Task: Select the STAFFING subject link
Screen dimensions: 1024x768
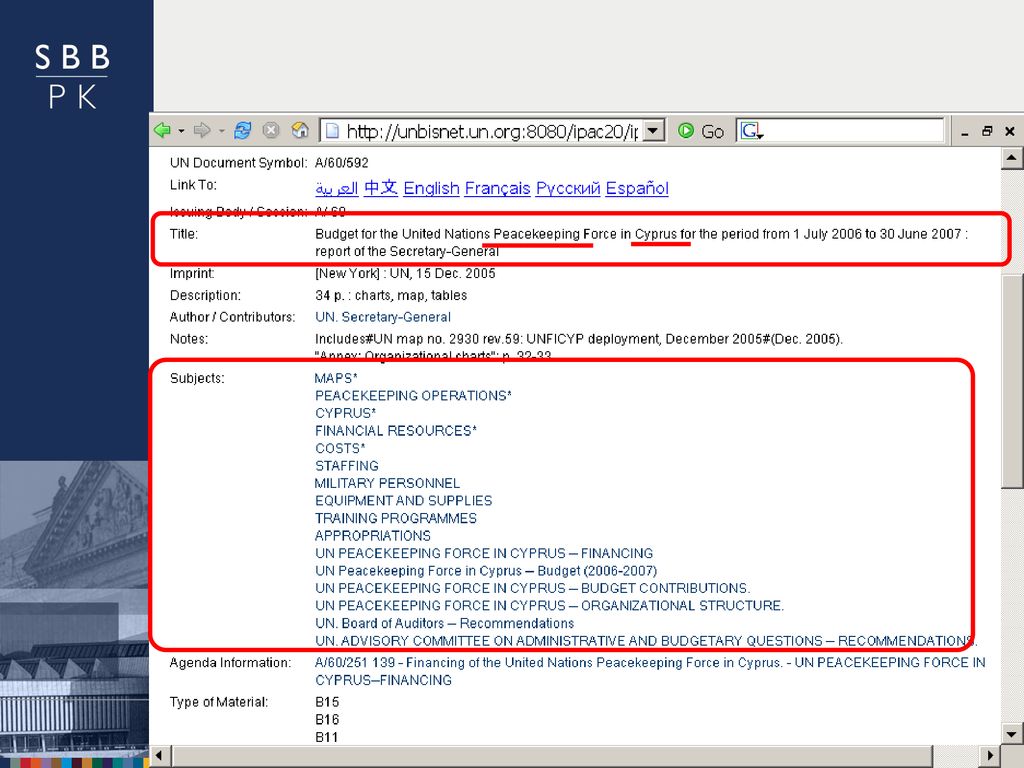Action: coord(347,466)
